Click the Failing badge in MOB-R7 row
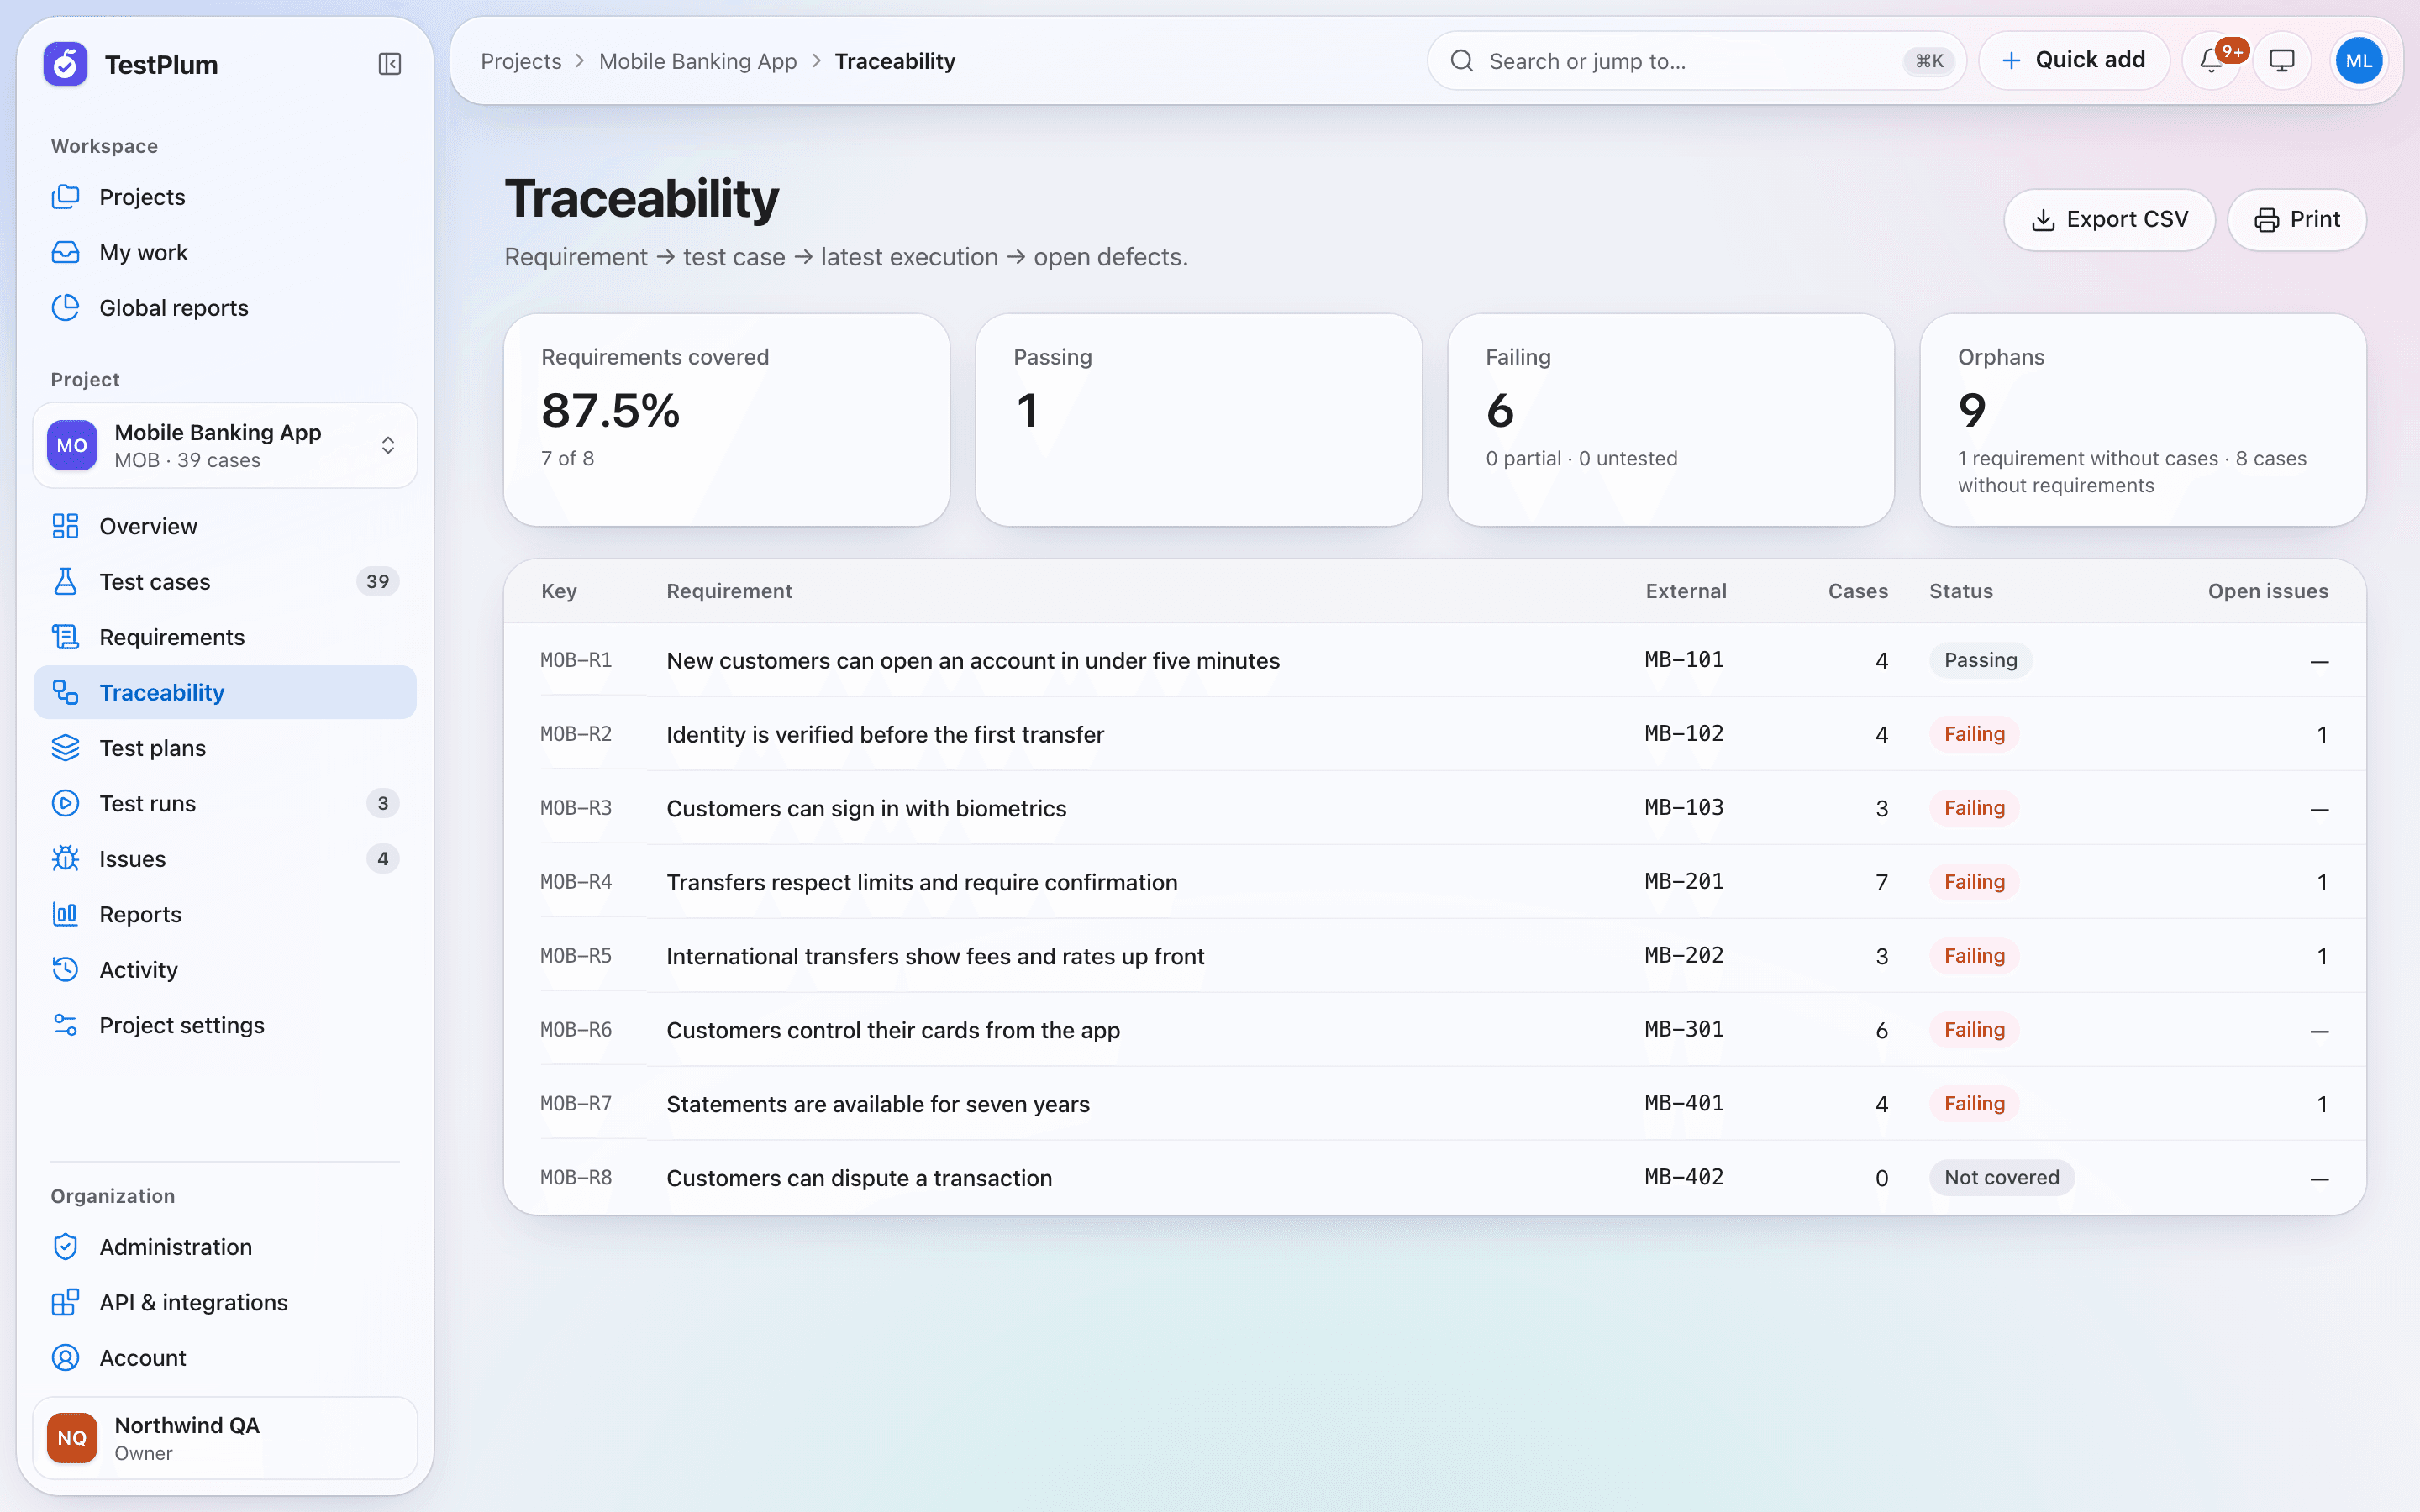Screen dimensions: 2420x1512 (1974, 1103)
